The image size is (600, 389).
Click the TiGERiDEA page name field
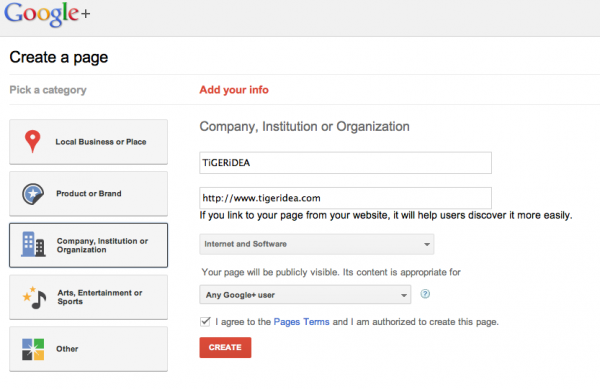(345, 163)
